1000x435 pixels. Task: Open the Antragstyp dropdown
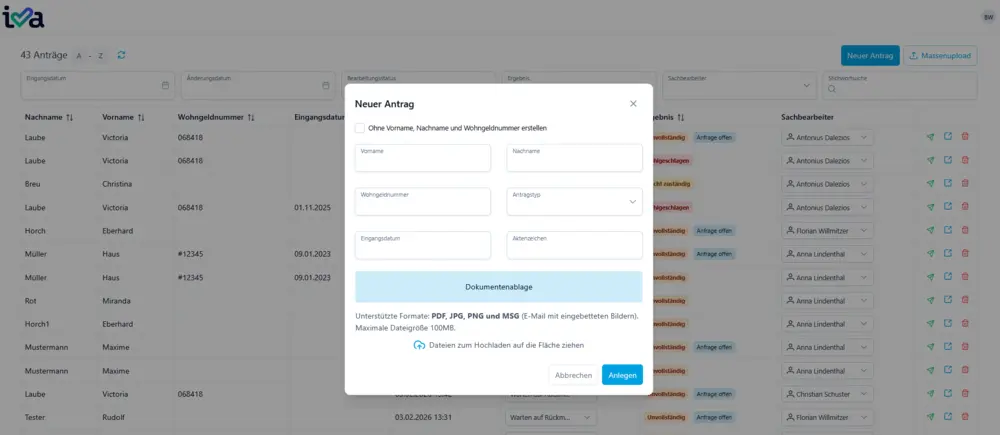coord(574,202)
